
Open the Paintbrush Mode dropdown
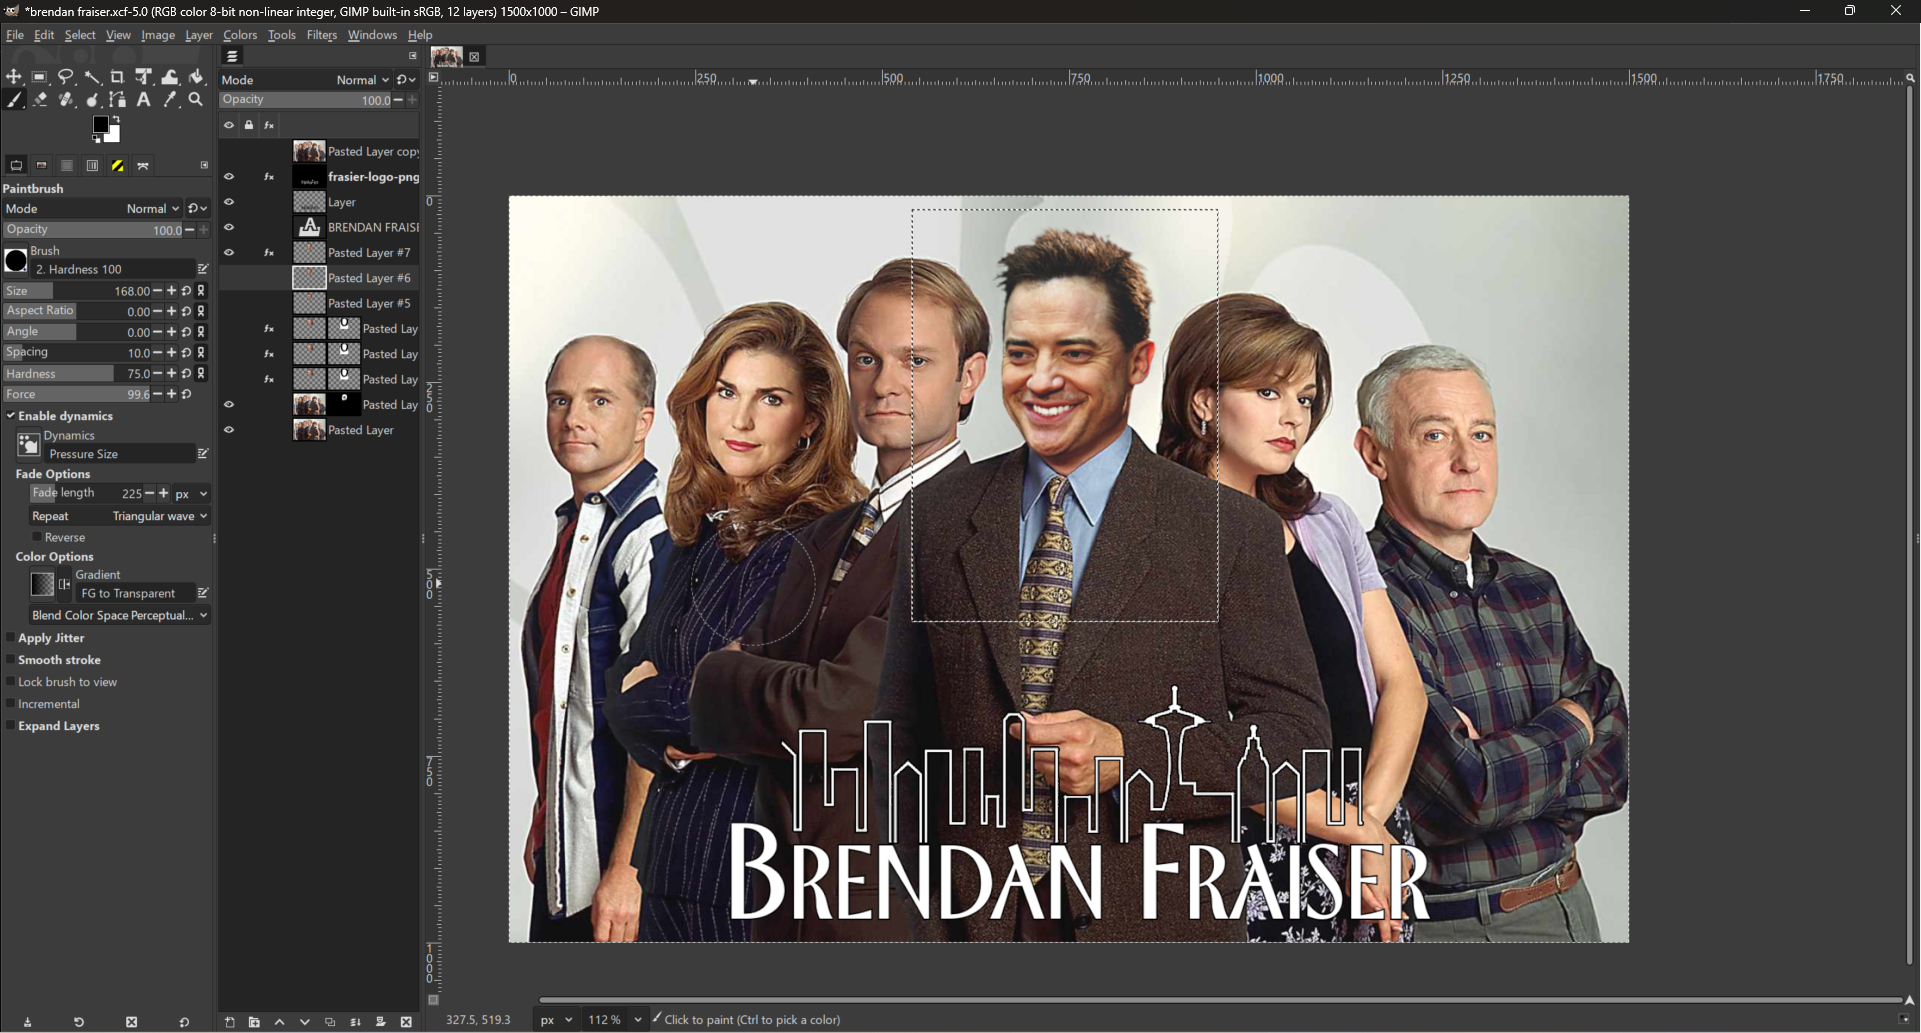click(93, 209)
